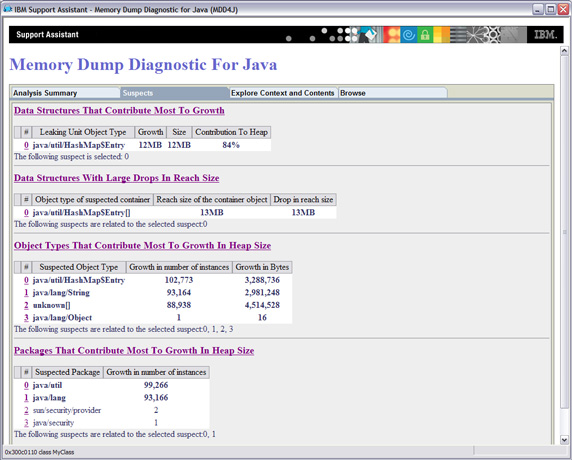
Task: Minimize the IBM Support Assistant window
Action: coord(538,9)
